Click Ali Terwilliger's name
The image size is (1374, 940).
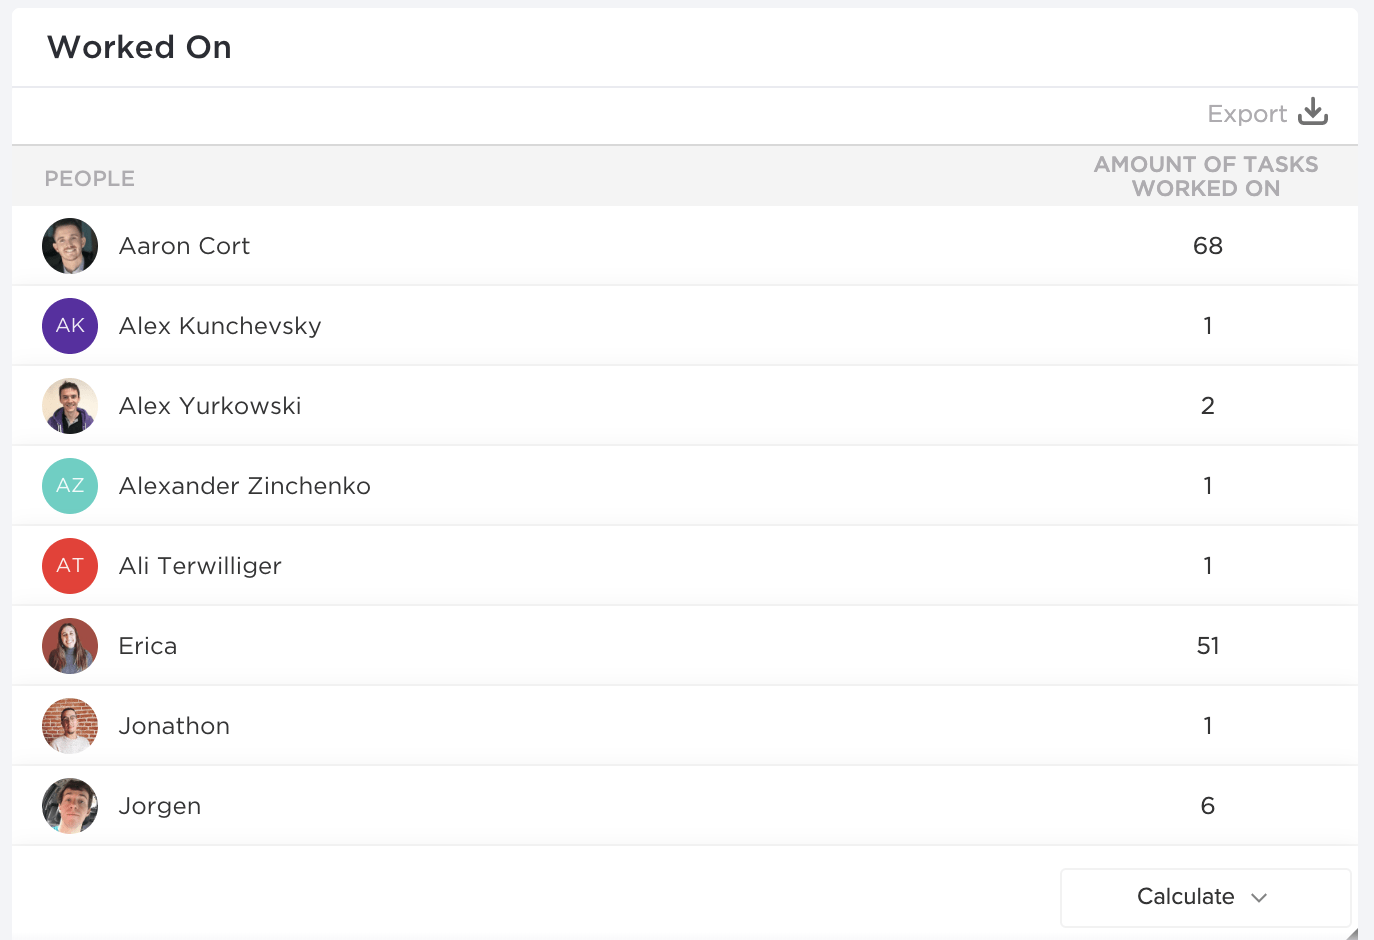tap(200, 566)
